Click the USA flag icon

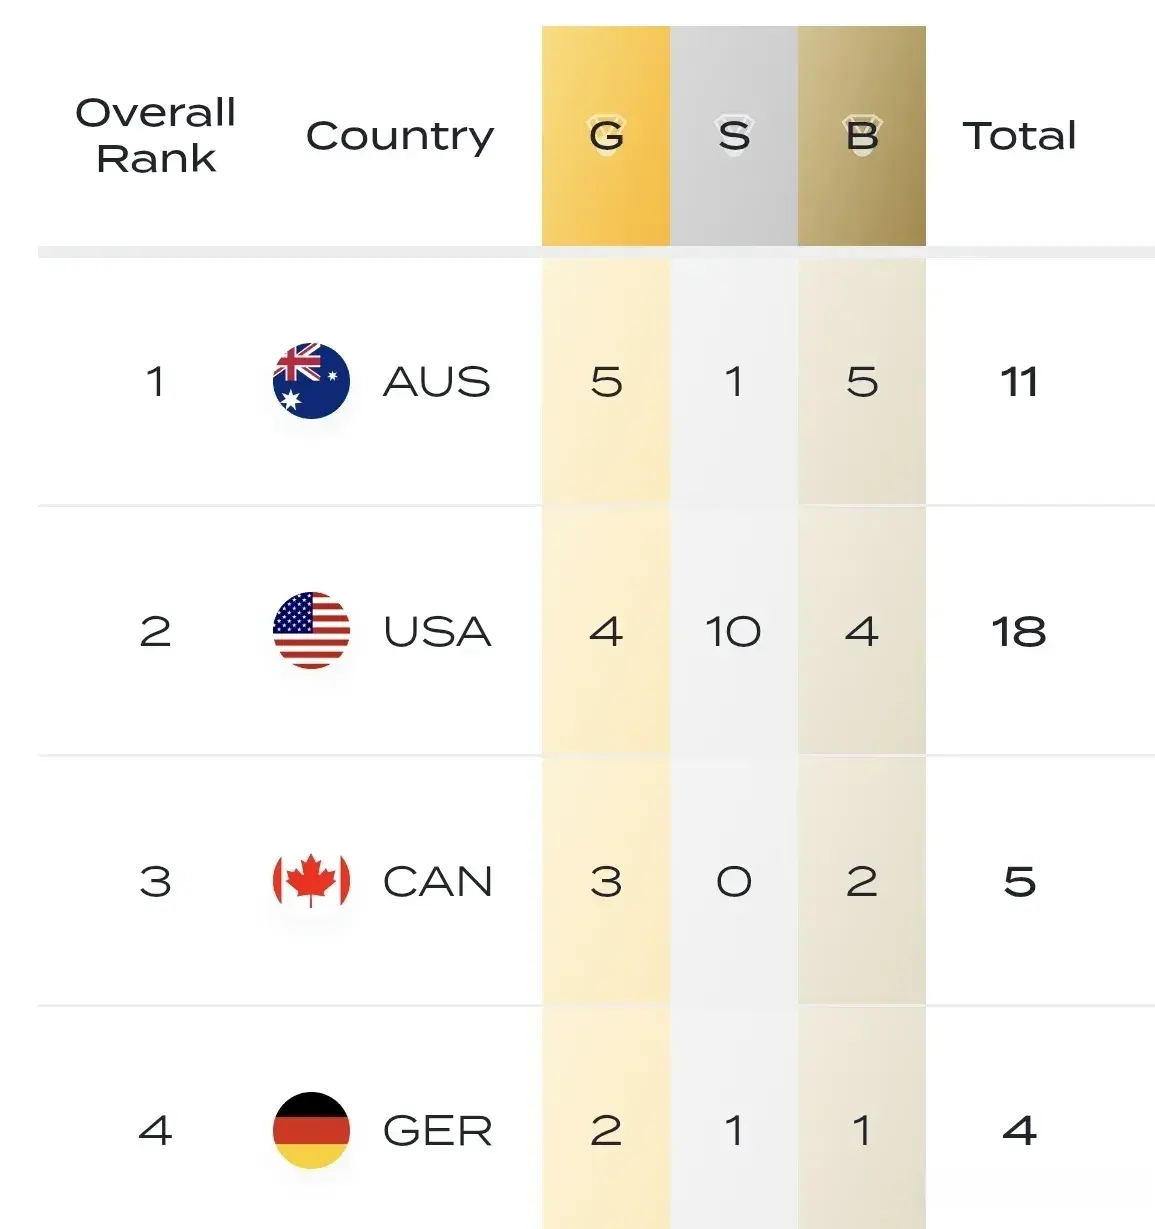[x=311, y=631]
